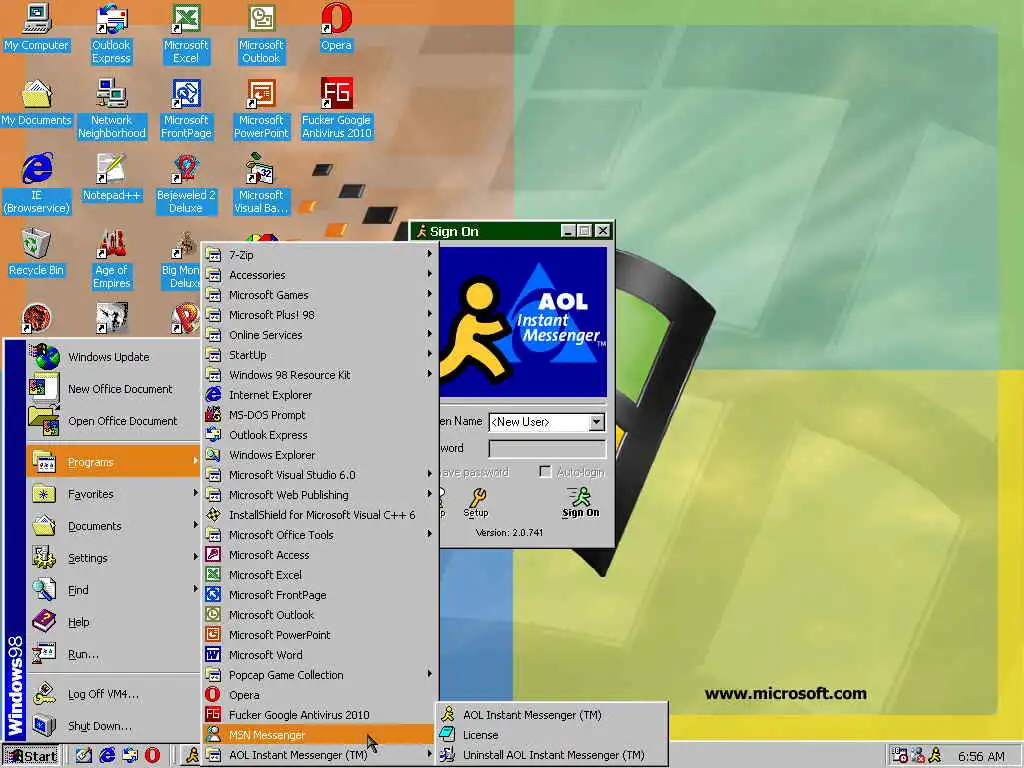The height and width of the screenshot is (768, 1024).
Task: Select the Age of Empires desktop shortcut
Action: coord(112,259)
